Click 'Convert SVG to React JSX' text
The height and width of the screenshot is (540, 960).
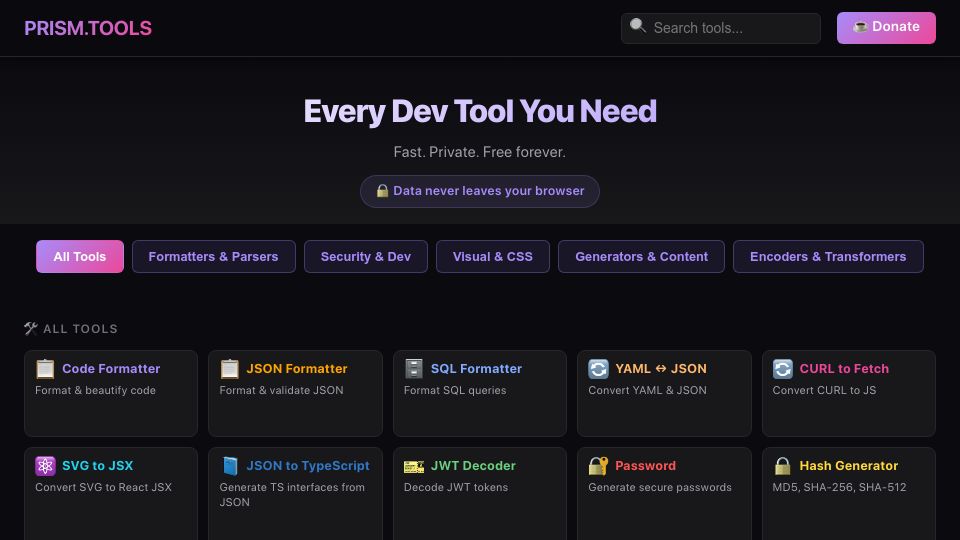103,487
